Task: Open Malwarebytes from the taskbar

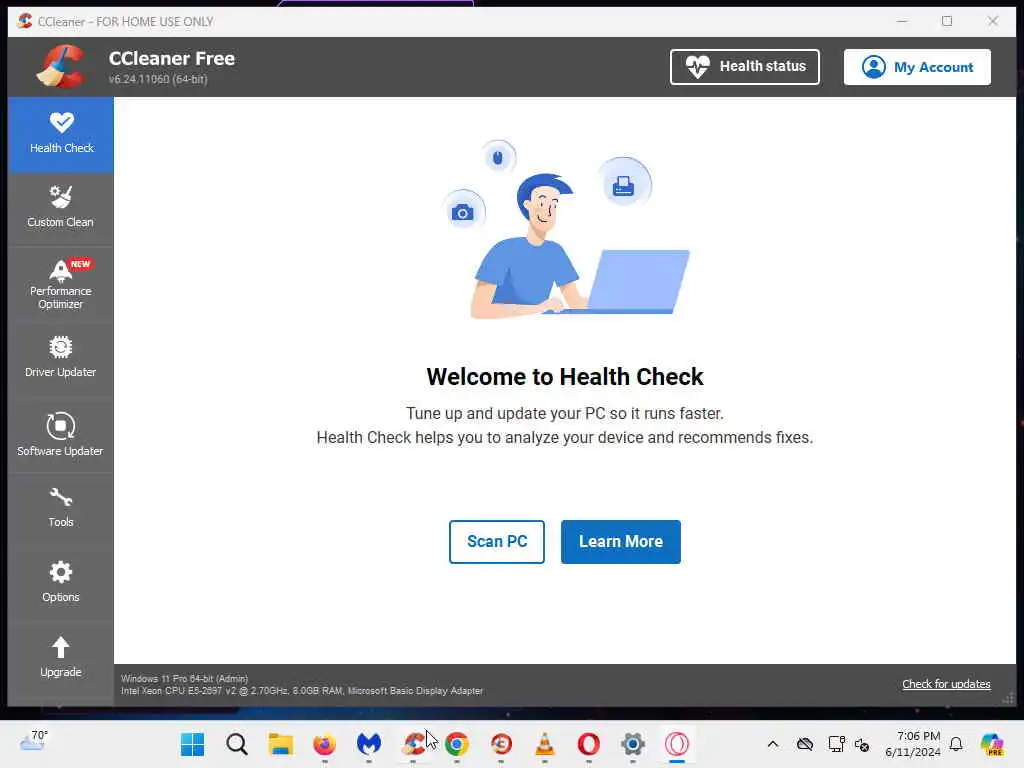Action: pyautogui.click(x=369, y=744)
